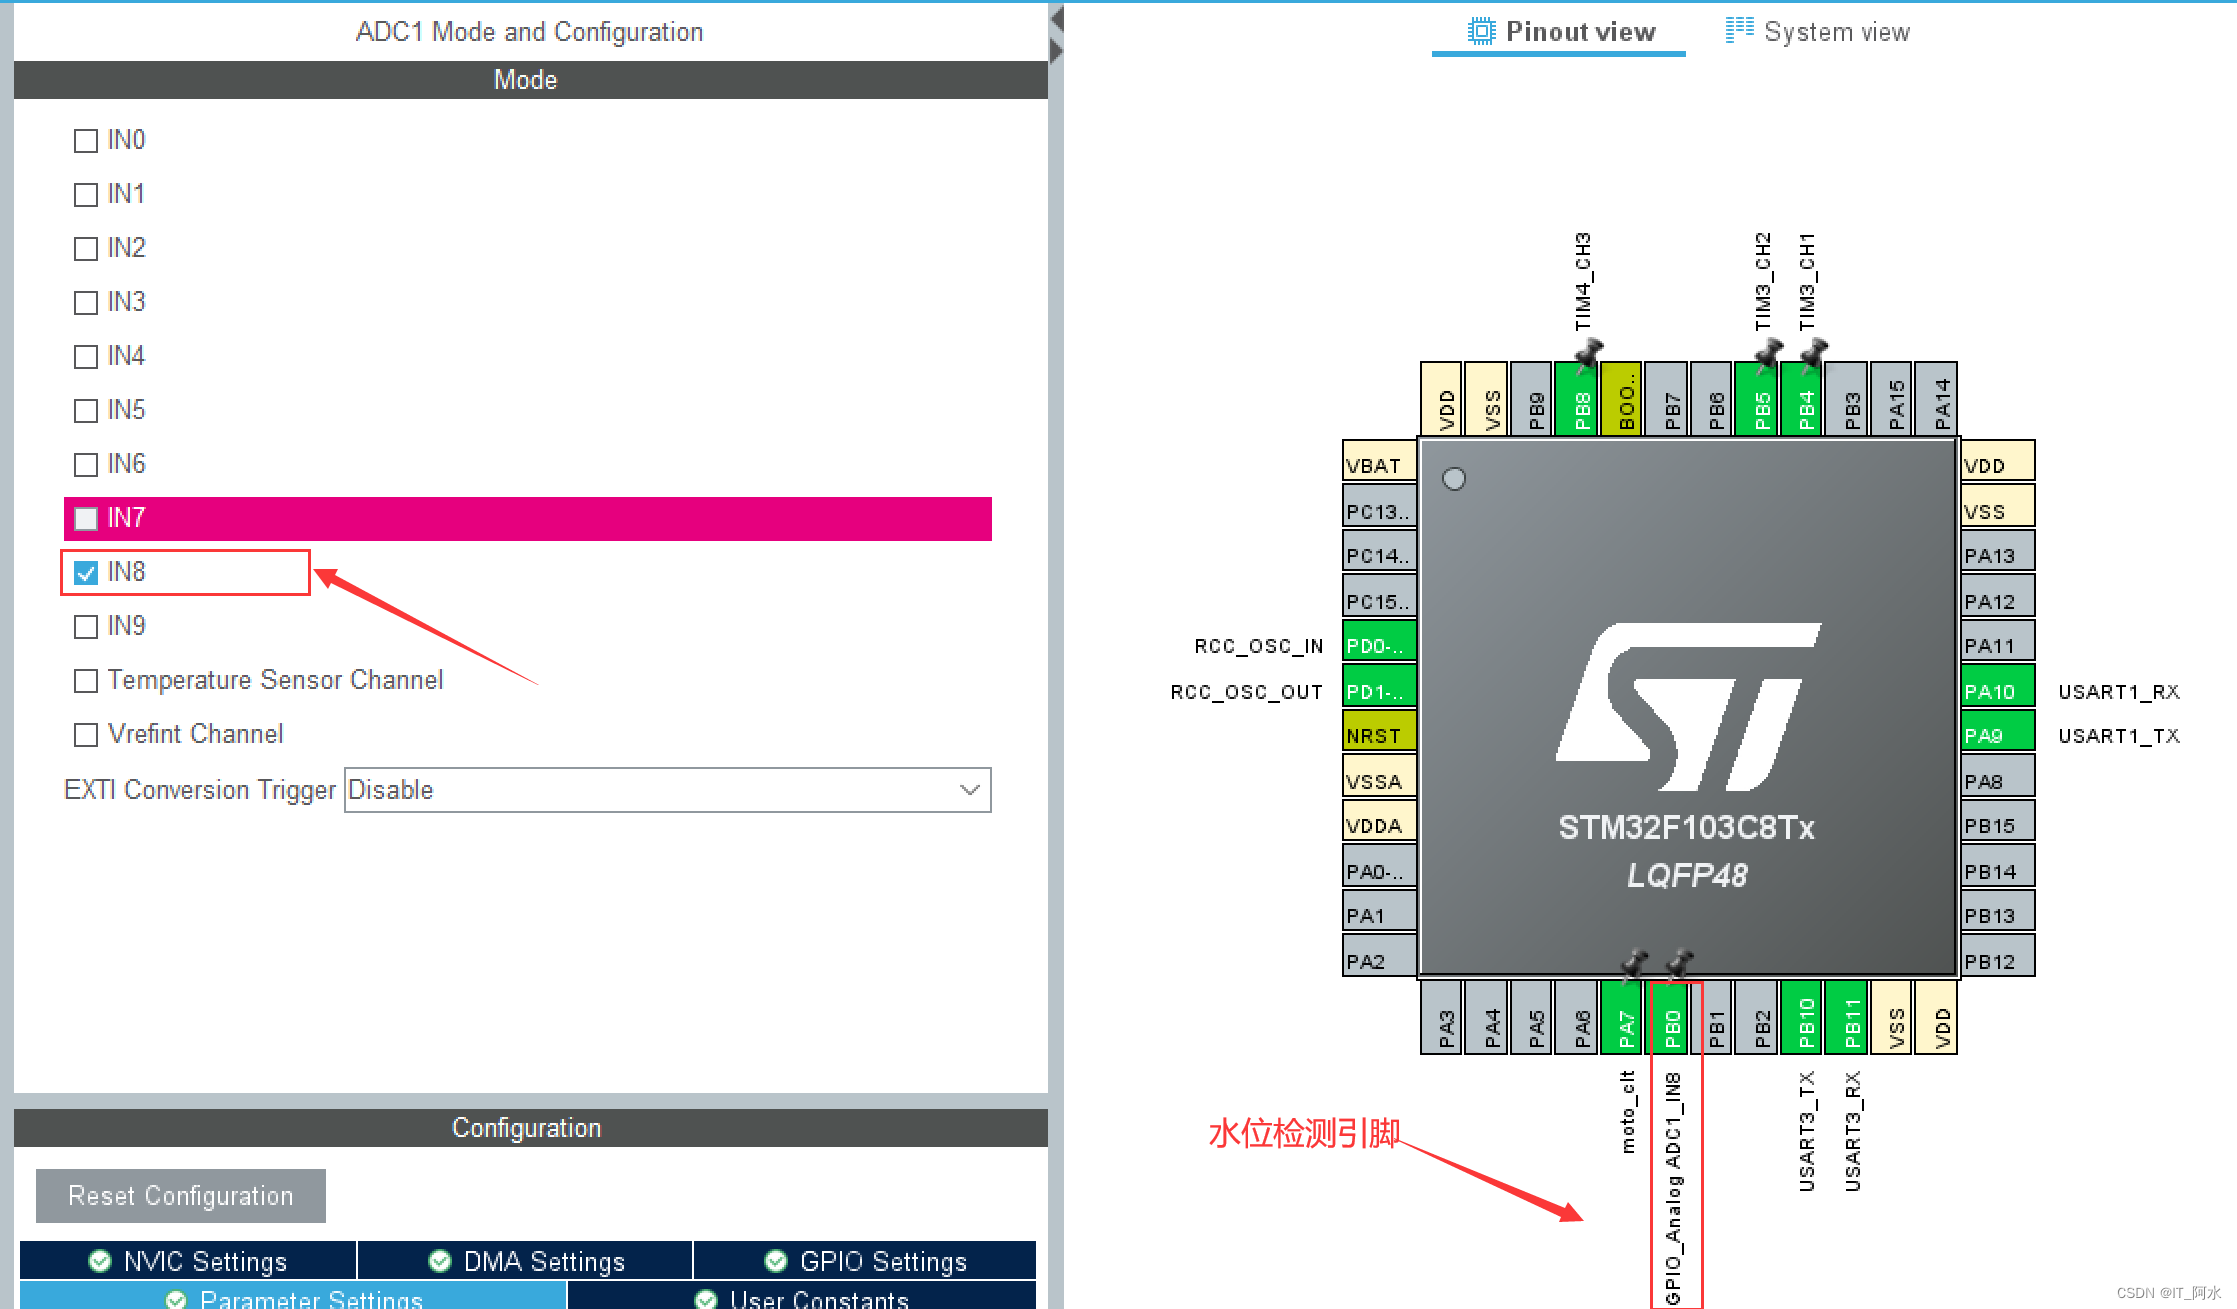The image size is (2237, 1309).
Task: Click the GPIO_Analog ADC1_IN8 pin label
Action: coord(1673,1188)
